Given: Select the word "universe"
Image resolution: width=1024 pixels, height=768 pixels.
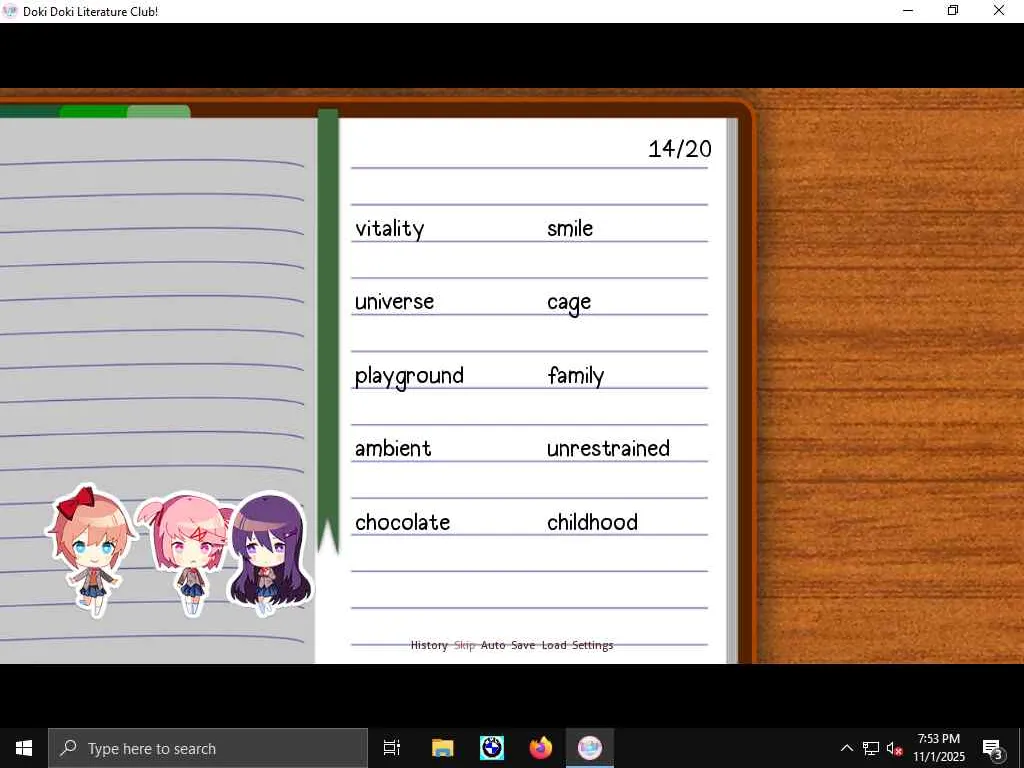Looking at the screenshot, I should pos(394,302).
